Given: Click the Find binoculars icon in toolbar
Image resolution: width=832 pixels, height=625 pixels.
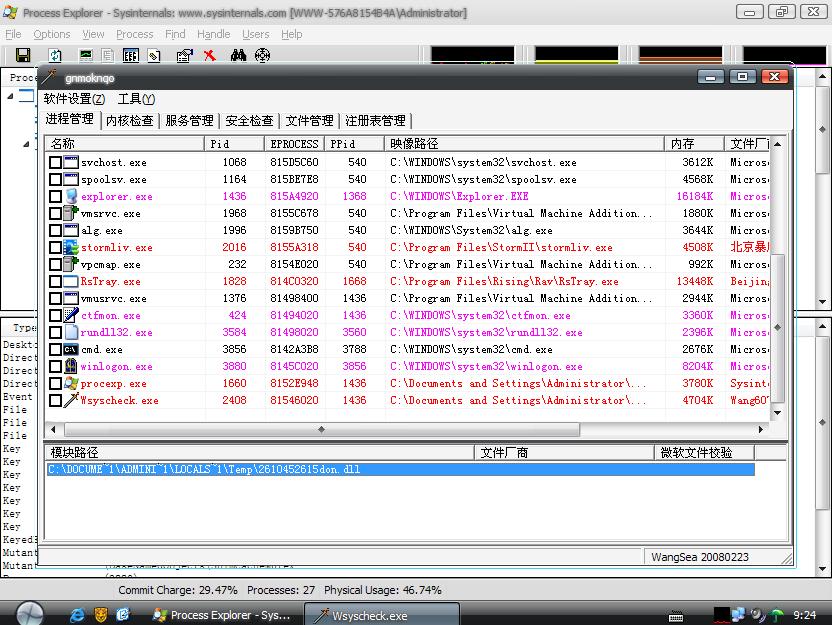Looking at the screenshot, I should coord(238,55).
